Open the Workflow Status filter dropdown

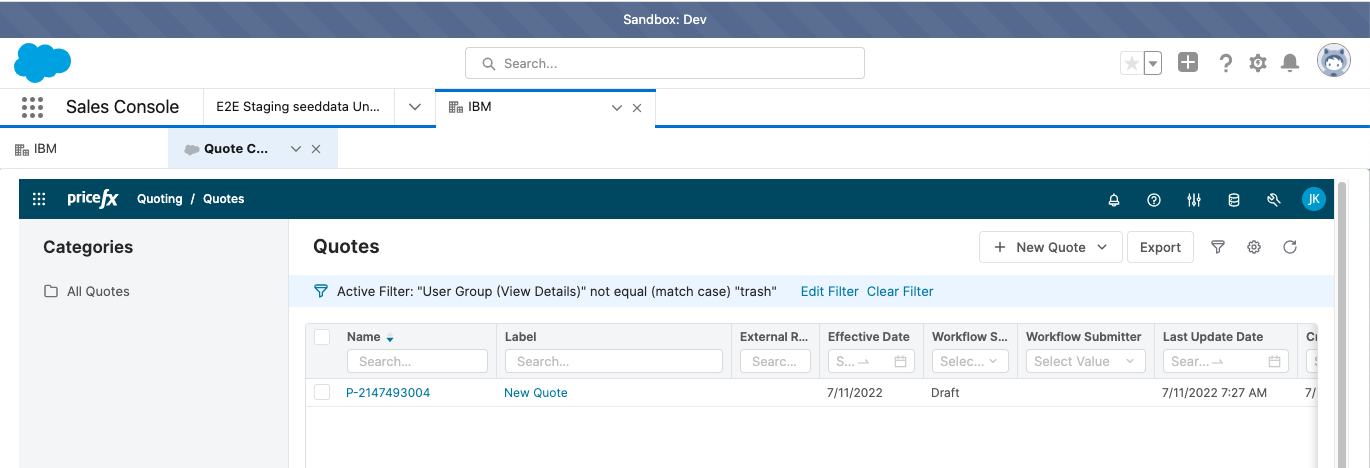coord(970,361)
